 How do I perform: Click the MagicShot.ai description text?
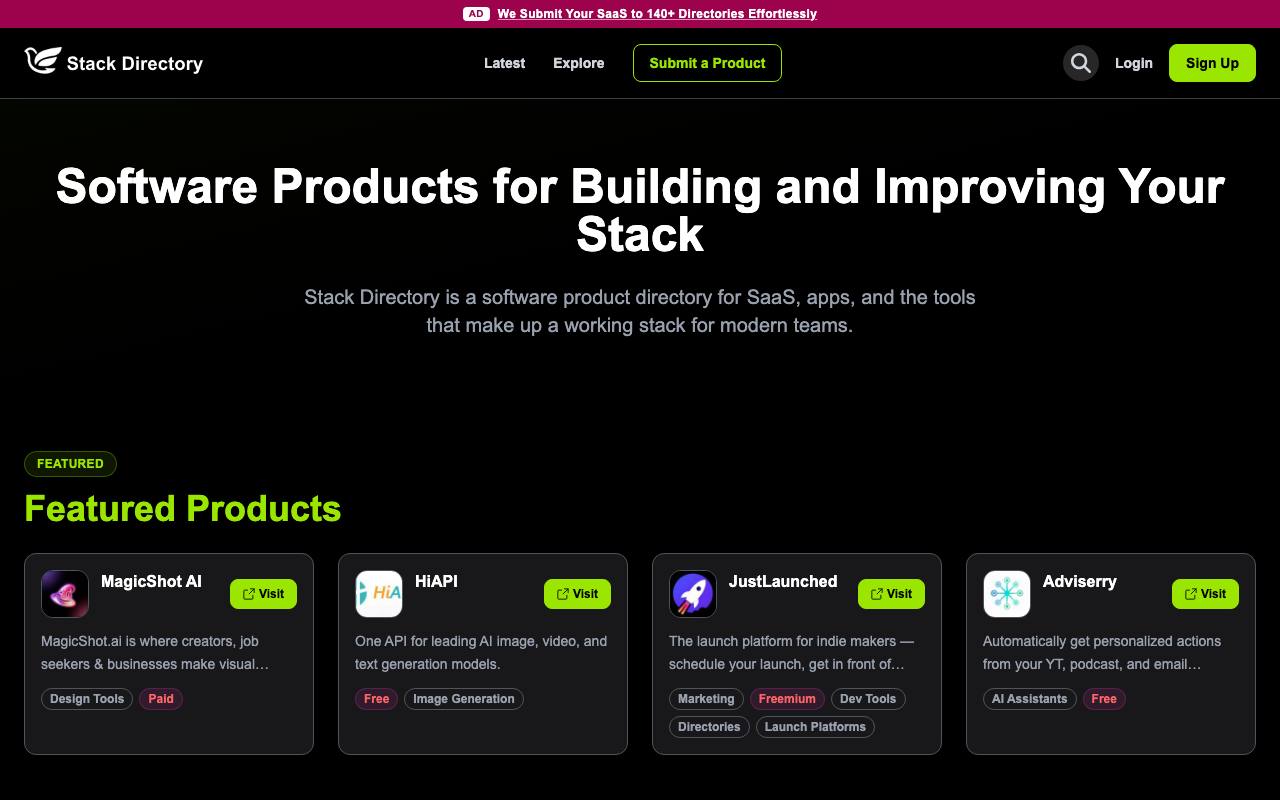tap(155, 652)
